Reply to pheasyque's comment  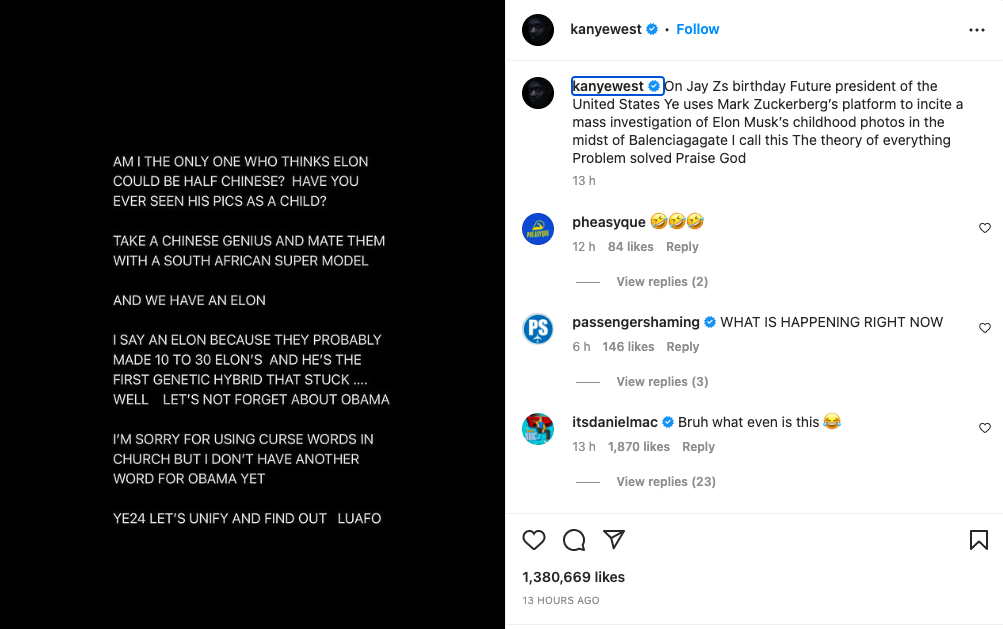682,247
